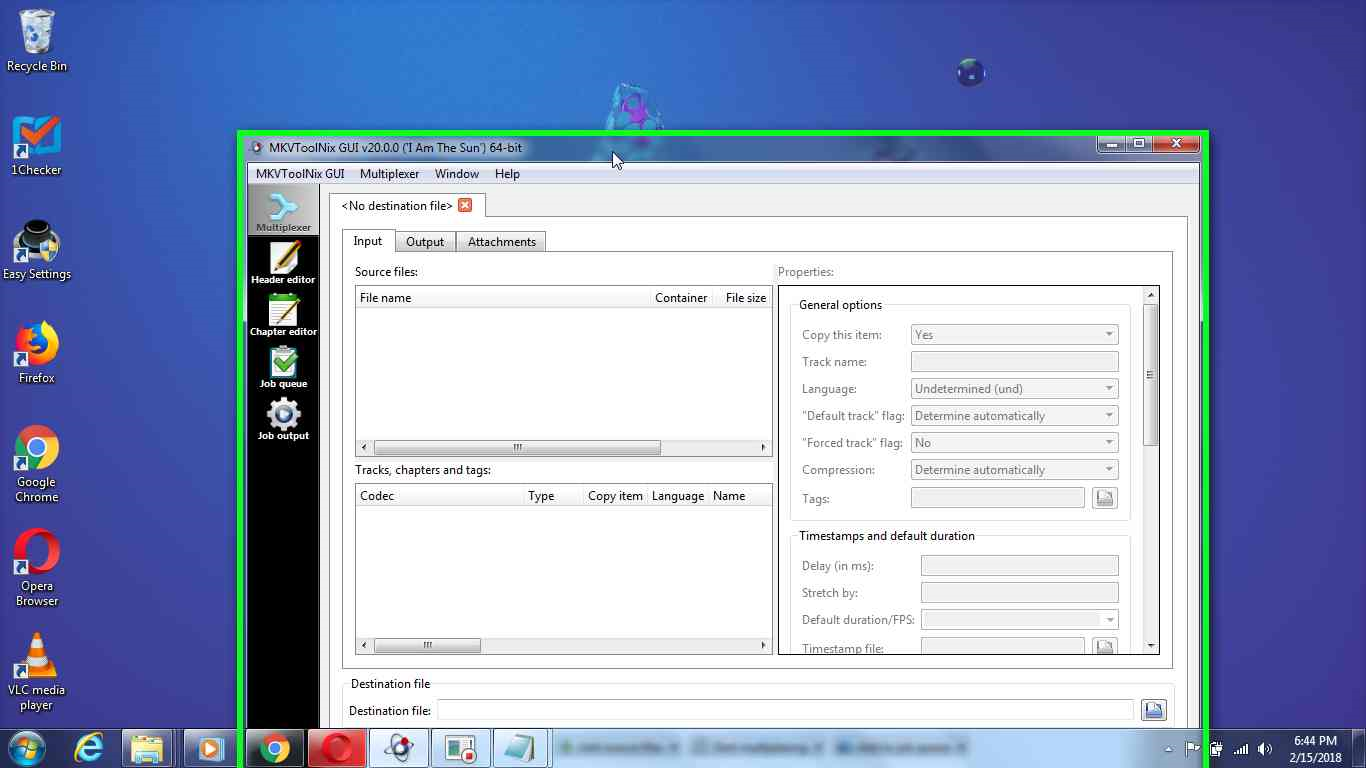Browse for Timestamp file button
The width and height of the screenshot is (1366, 768).
point(1105,647)
